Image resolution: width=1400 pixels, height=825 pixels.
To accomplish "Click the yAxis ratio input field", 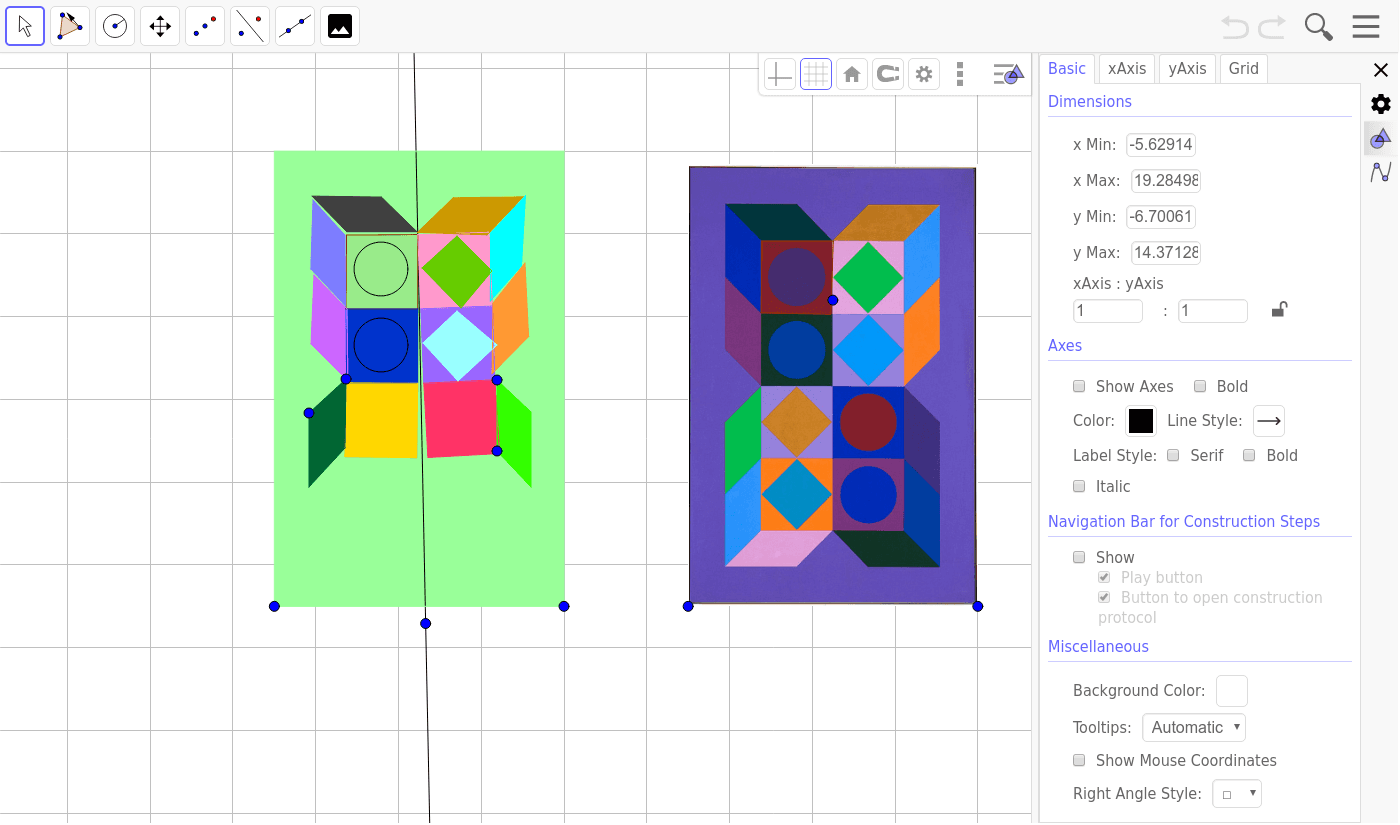I will tap(1213, 311).
